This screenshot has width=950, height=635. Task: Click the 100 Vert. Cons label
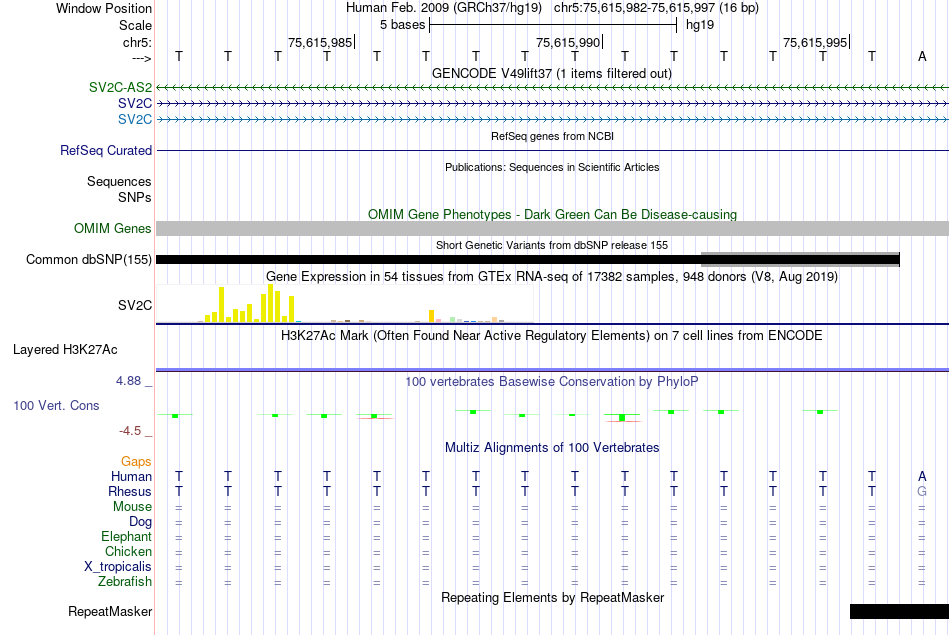pos(56,405)
